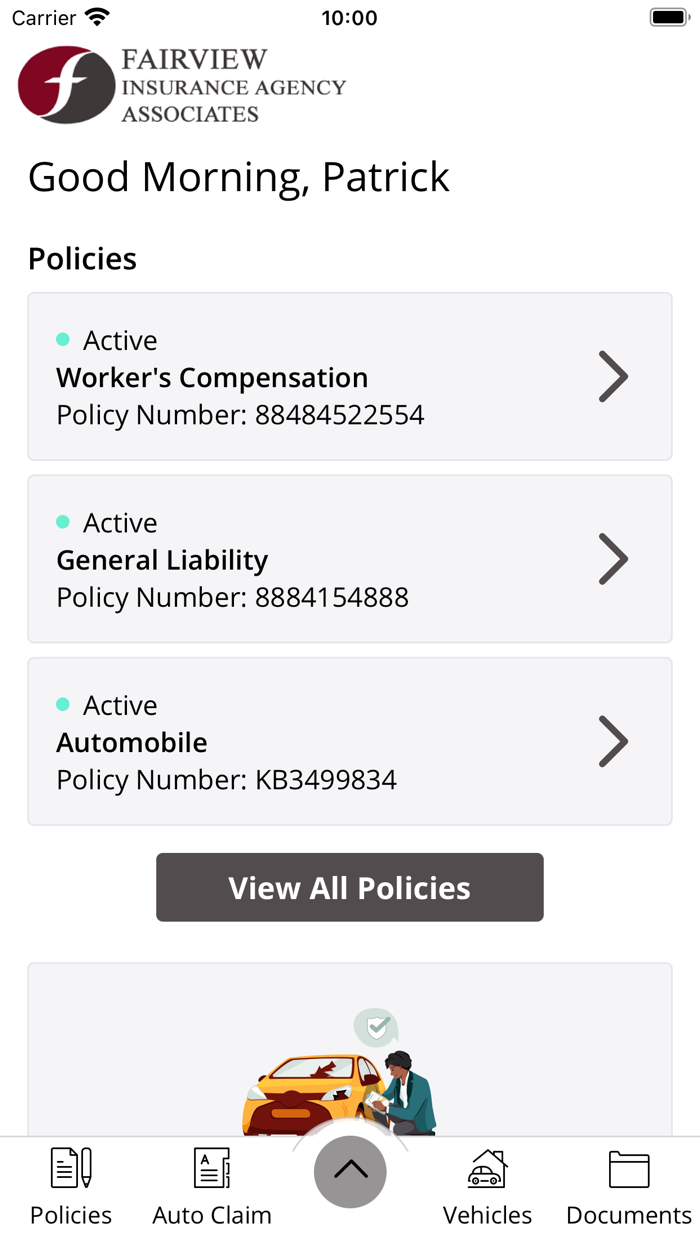Viewport: 700px width, 1244px height.
Task: Switch to the Documents tab label
Action: click(629, 1215)
